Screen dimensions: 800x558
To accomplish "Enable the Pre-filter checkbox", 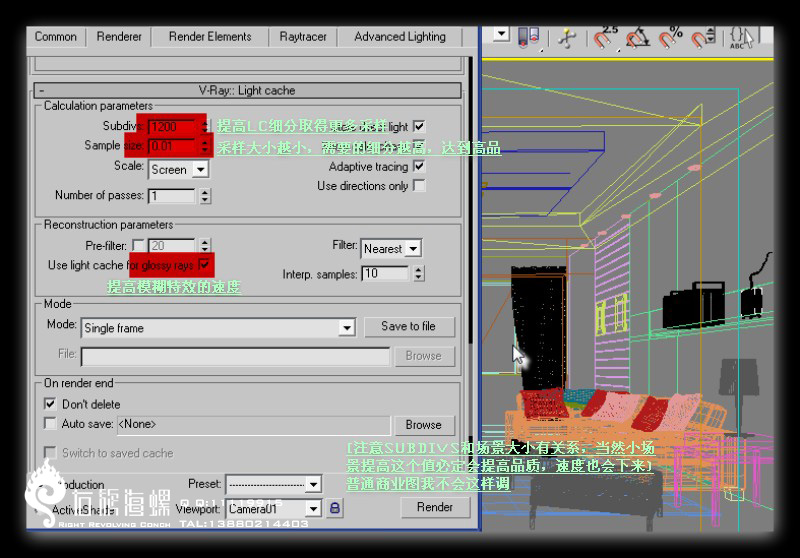I will tap(138, 245).
